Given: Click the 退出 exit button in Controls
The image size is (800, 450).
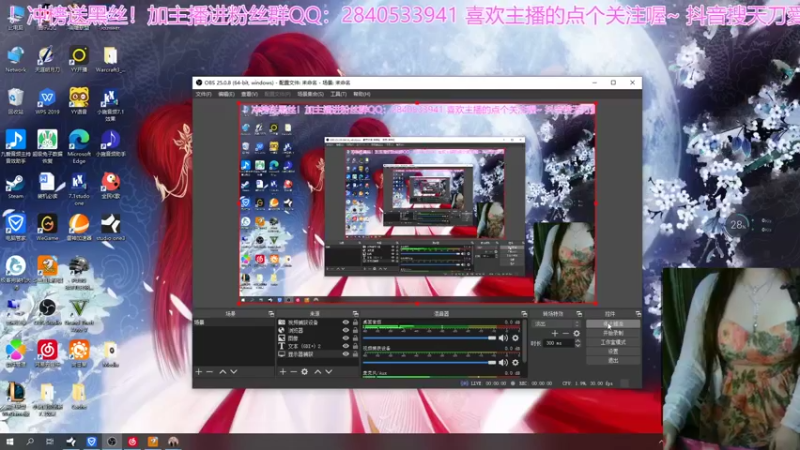Looking at the screenshot, I should (613, 361).
